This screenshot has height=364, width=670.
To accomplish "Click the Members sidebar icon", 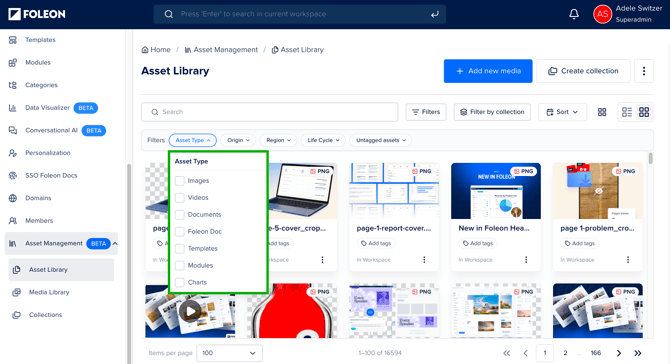I will pos(13,221).
